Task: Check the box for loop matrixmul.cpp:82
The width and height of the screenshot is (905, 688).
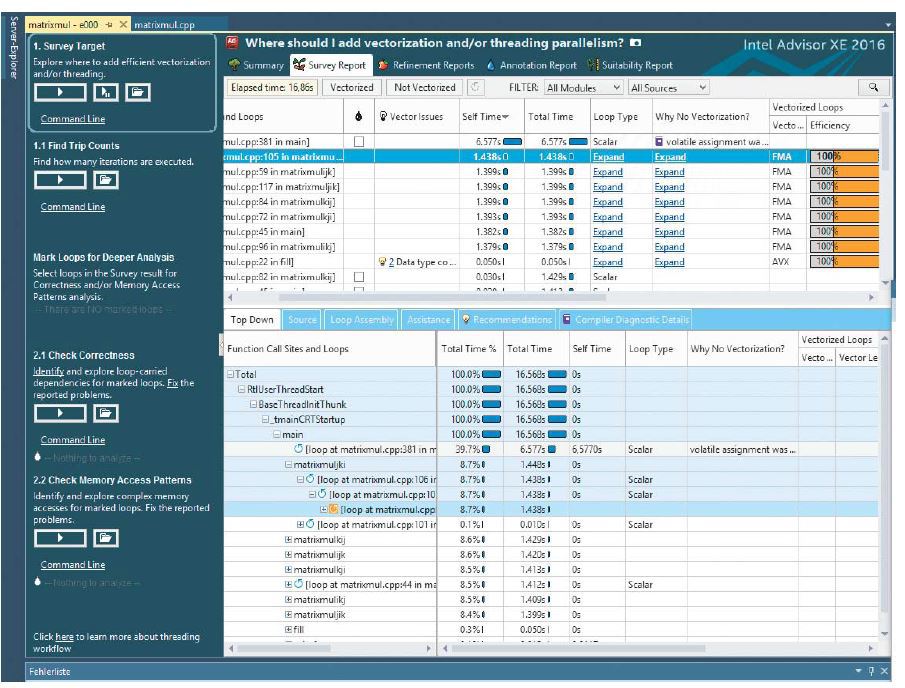Action: point(359,276)
